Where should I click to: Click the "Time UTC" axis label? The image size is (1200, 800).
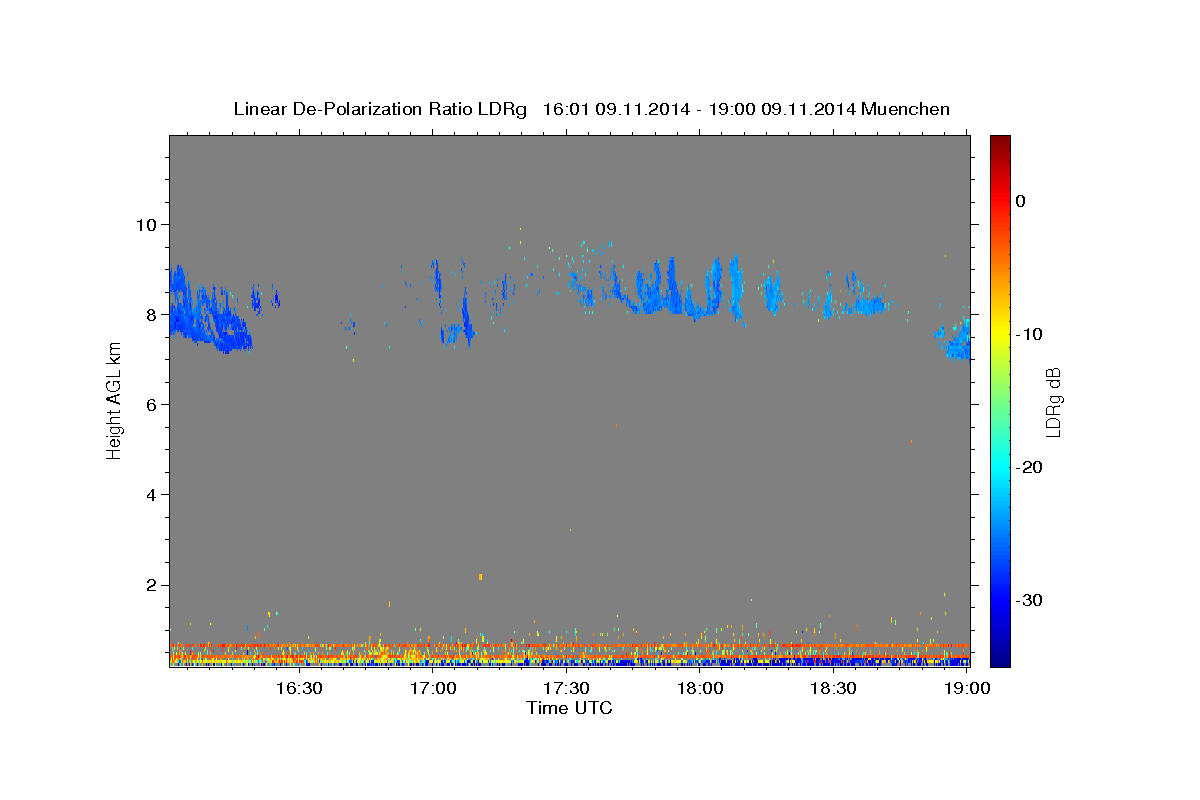pyautogui.click(x=569, y=708)
